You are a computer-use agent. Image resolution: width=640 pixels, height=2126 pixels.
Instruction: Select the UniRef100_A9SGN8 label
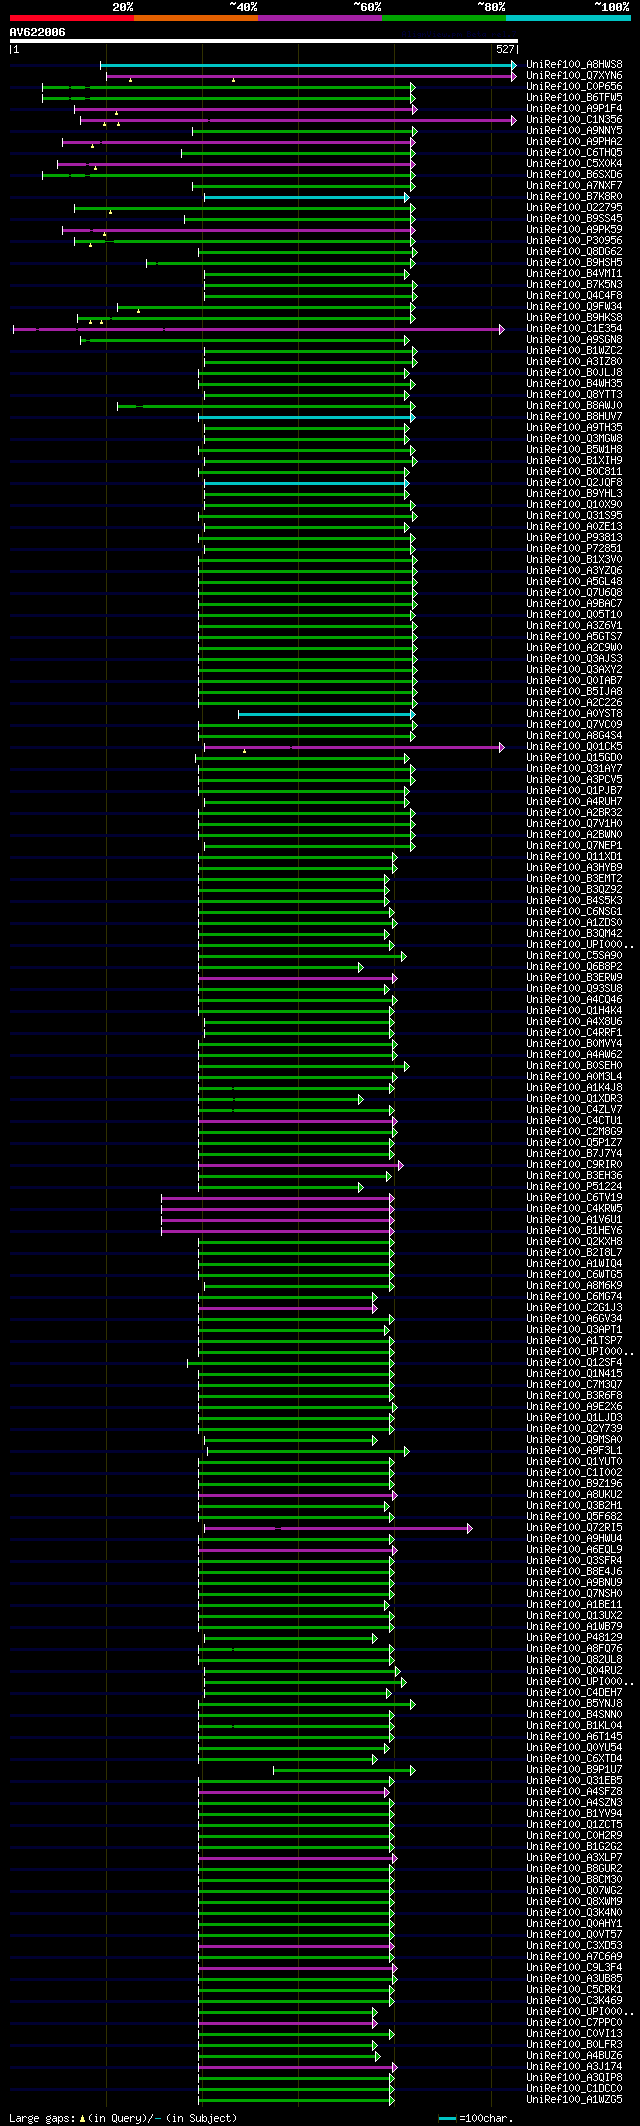[574, 340]
